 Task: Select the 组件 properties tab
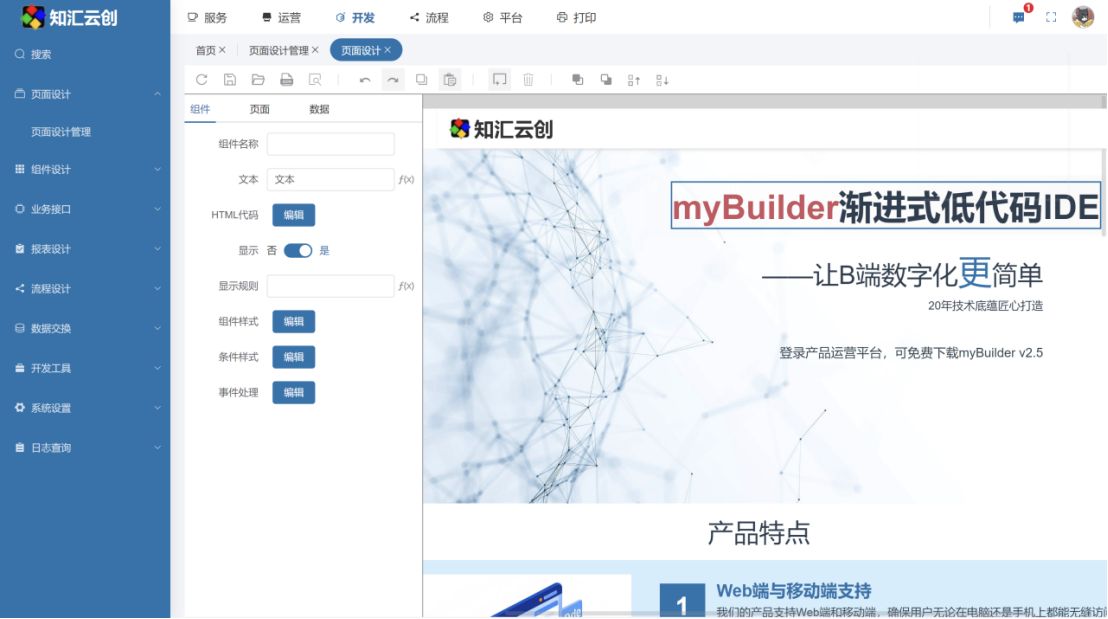coord(200,109)
